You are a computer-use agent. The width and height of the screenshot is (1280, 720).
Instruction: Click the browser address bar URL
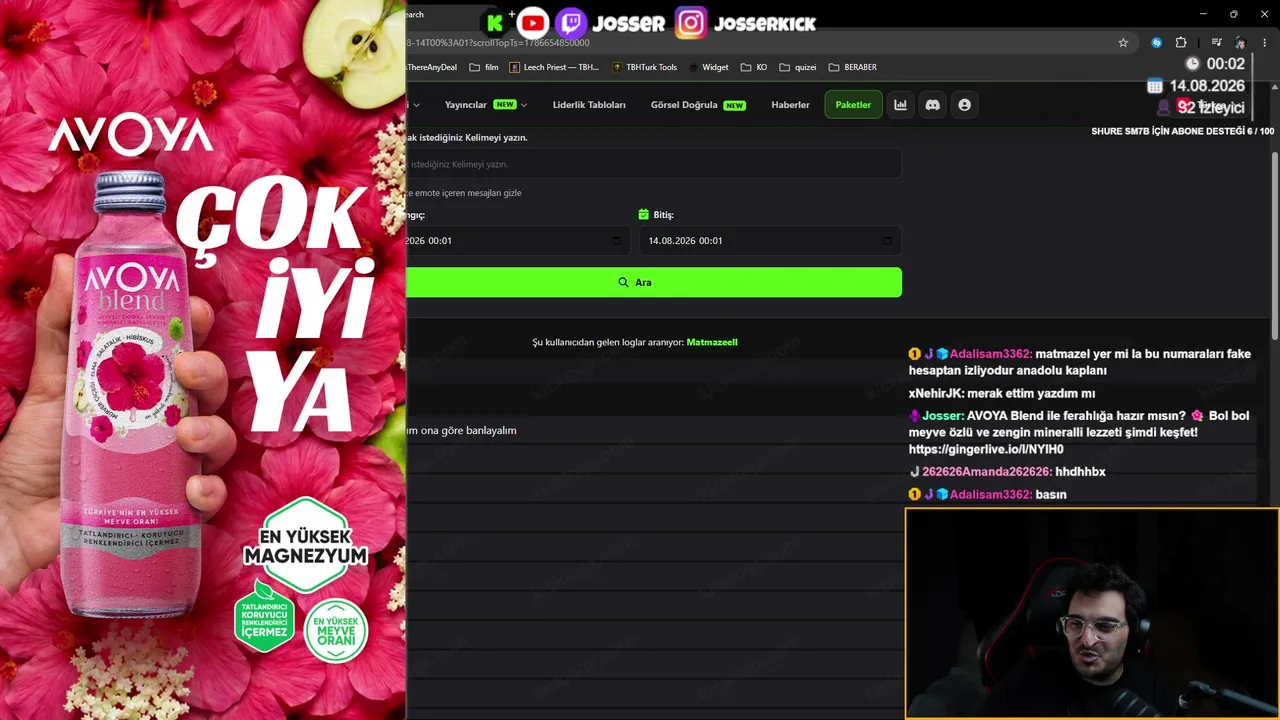(x=498, y=43)
